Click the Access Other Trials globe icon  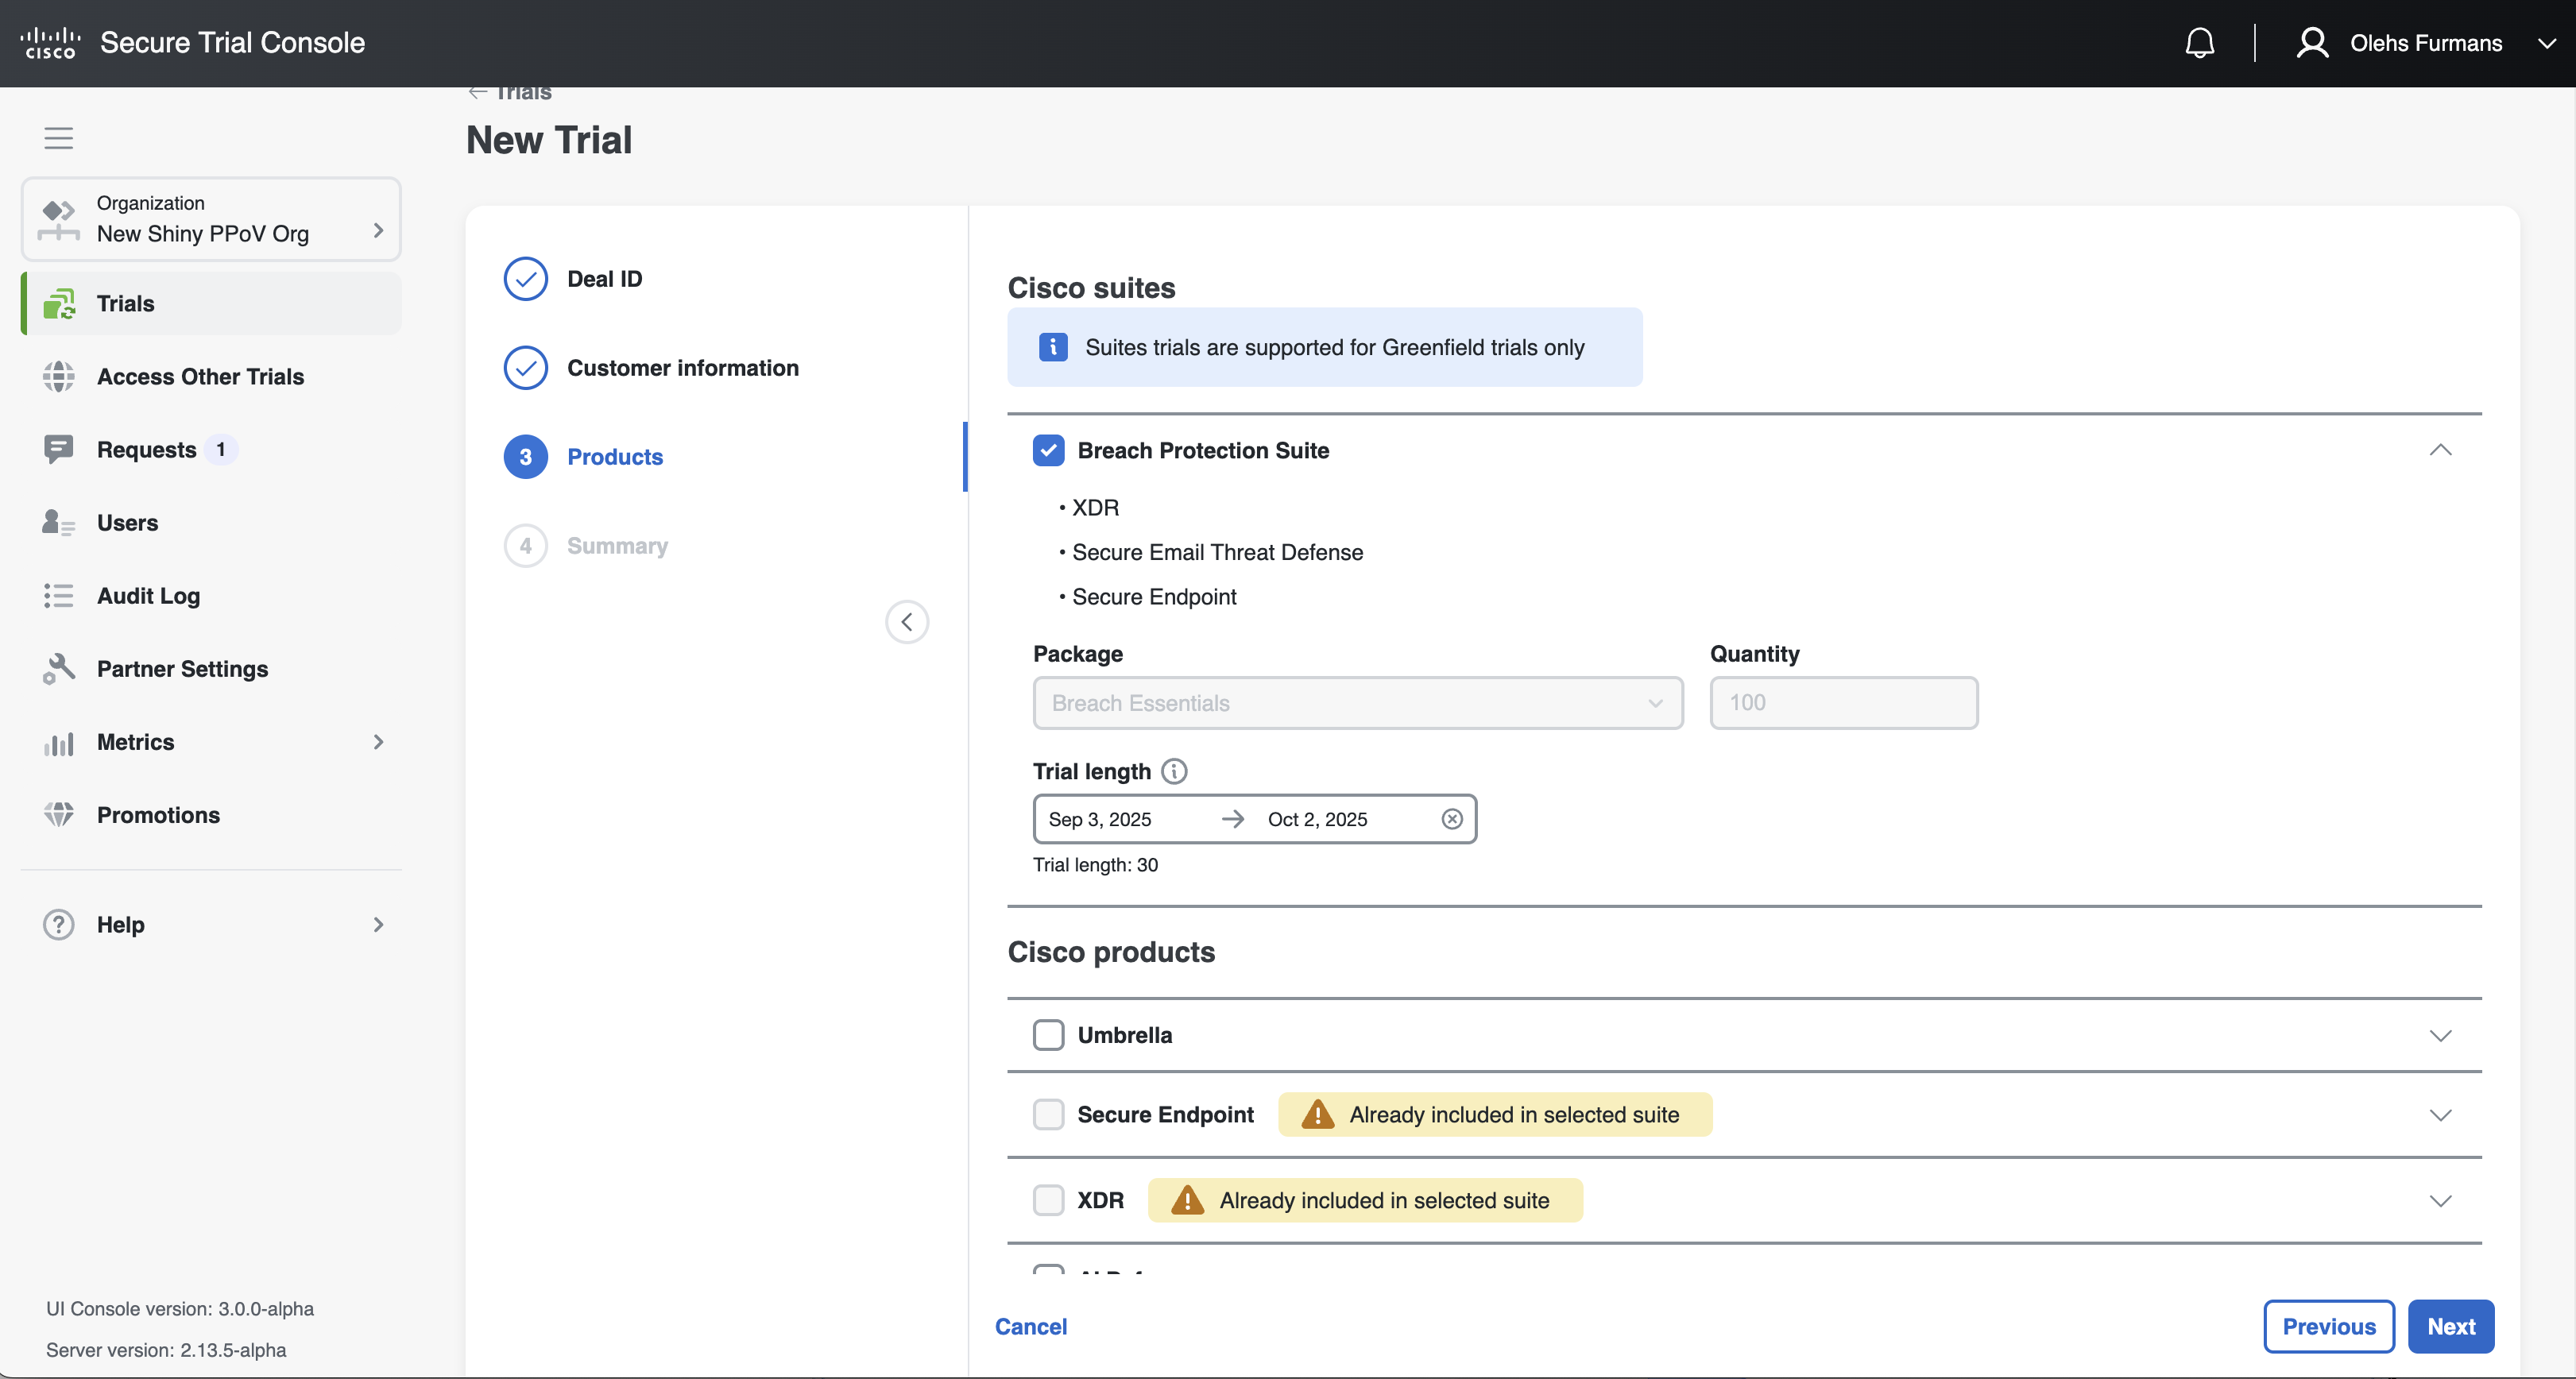(59, 377)
